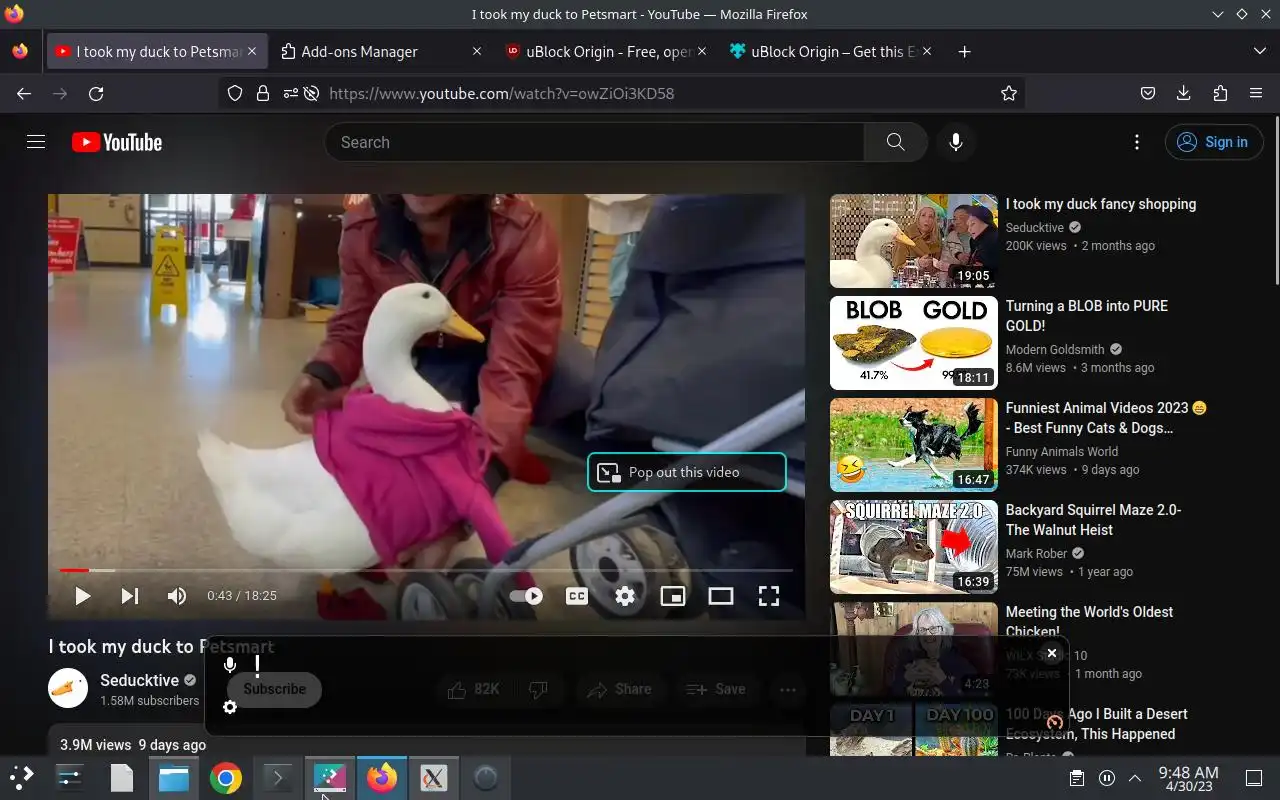Screen dimensions: 1280x800
Task: Open more actions ellipsis below the video
Action: (x=788, y=689)
